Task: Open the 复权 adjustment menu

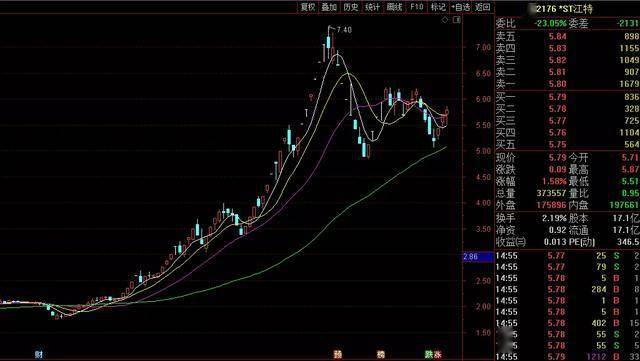Action: click(308, 7)
